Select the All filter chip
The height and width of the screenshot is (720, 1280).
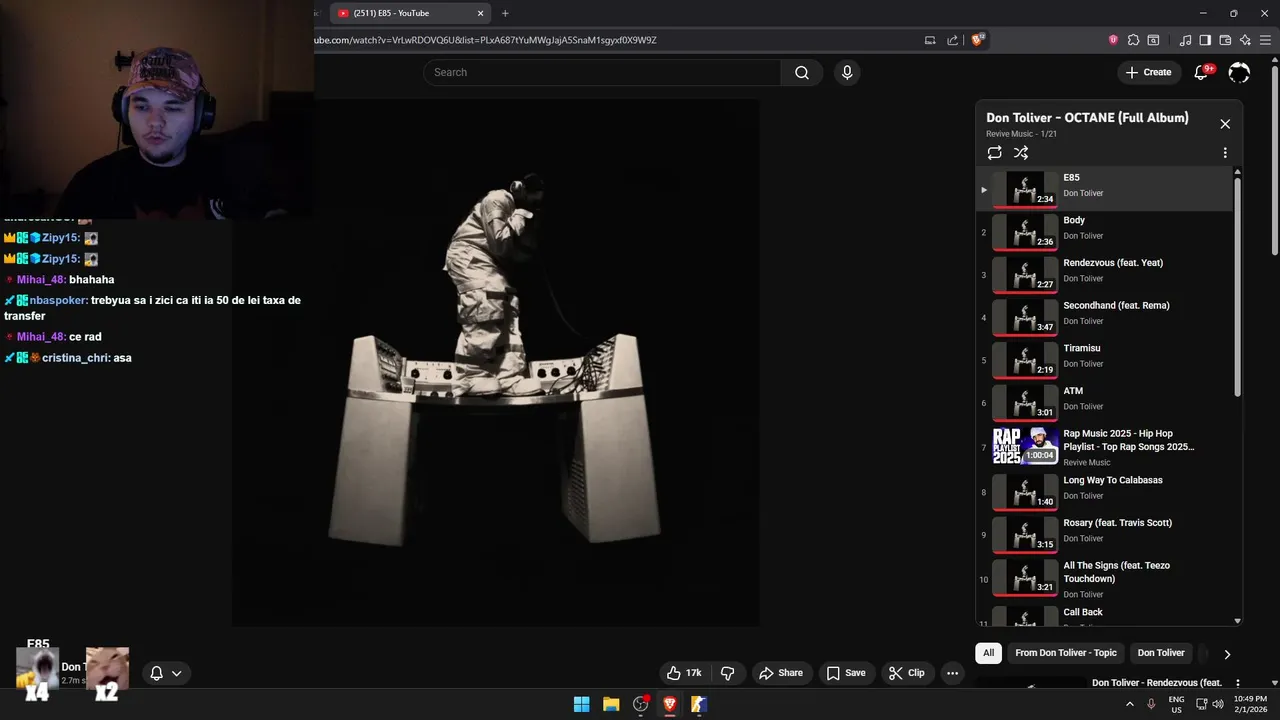coord(988,653)
